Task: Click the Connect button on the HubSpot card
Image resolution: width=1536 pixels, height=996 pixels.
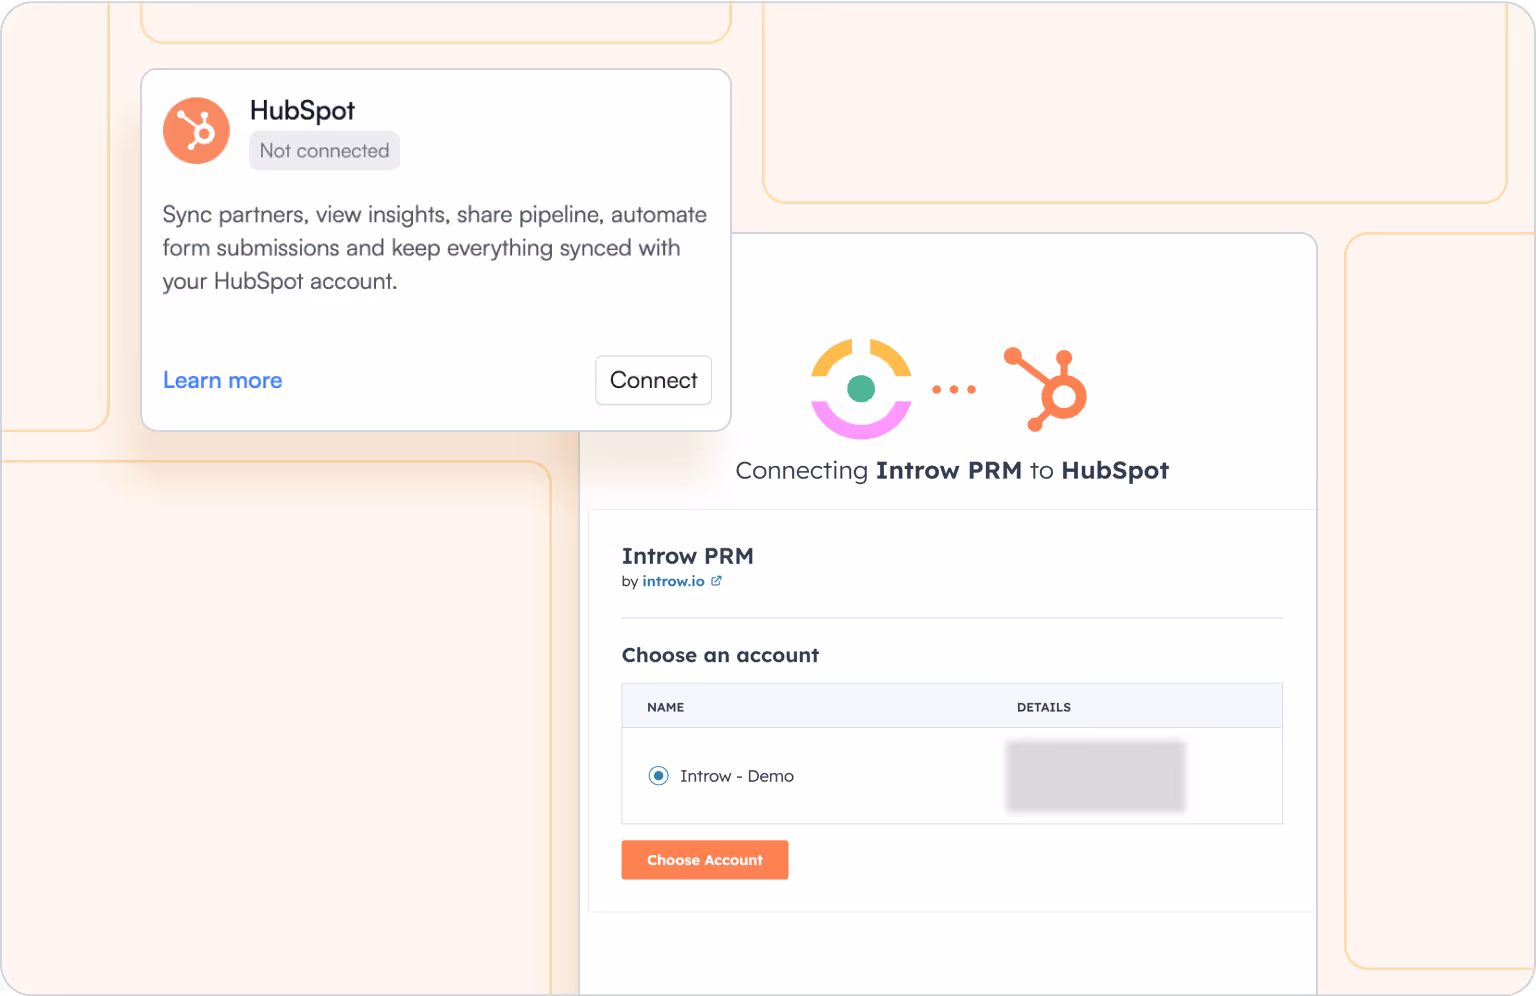Action: pyautogui.click(x=654, y=380)
